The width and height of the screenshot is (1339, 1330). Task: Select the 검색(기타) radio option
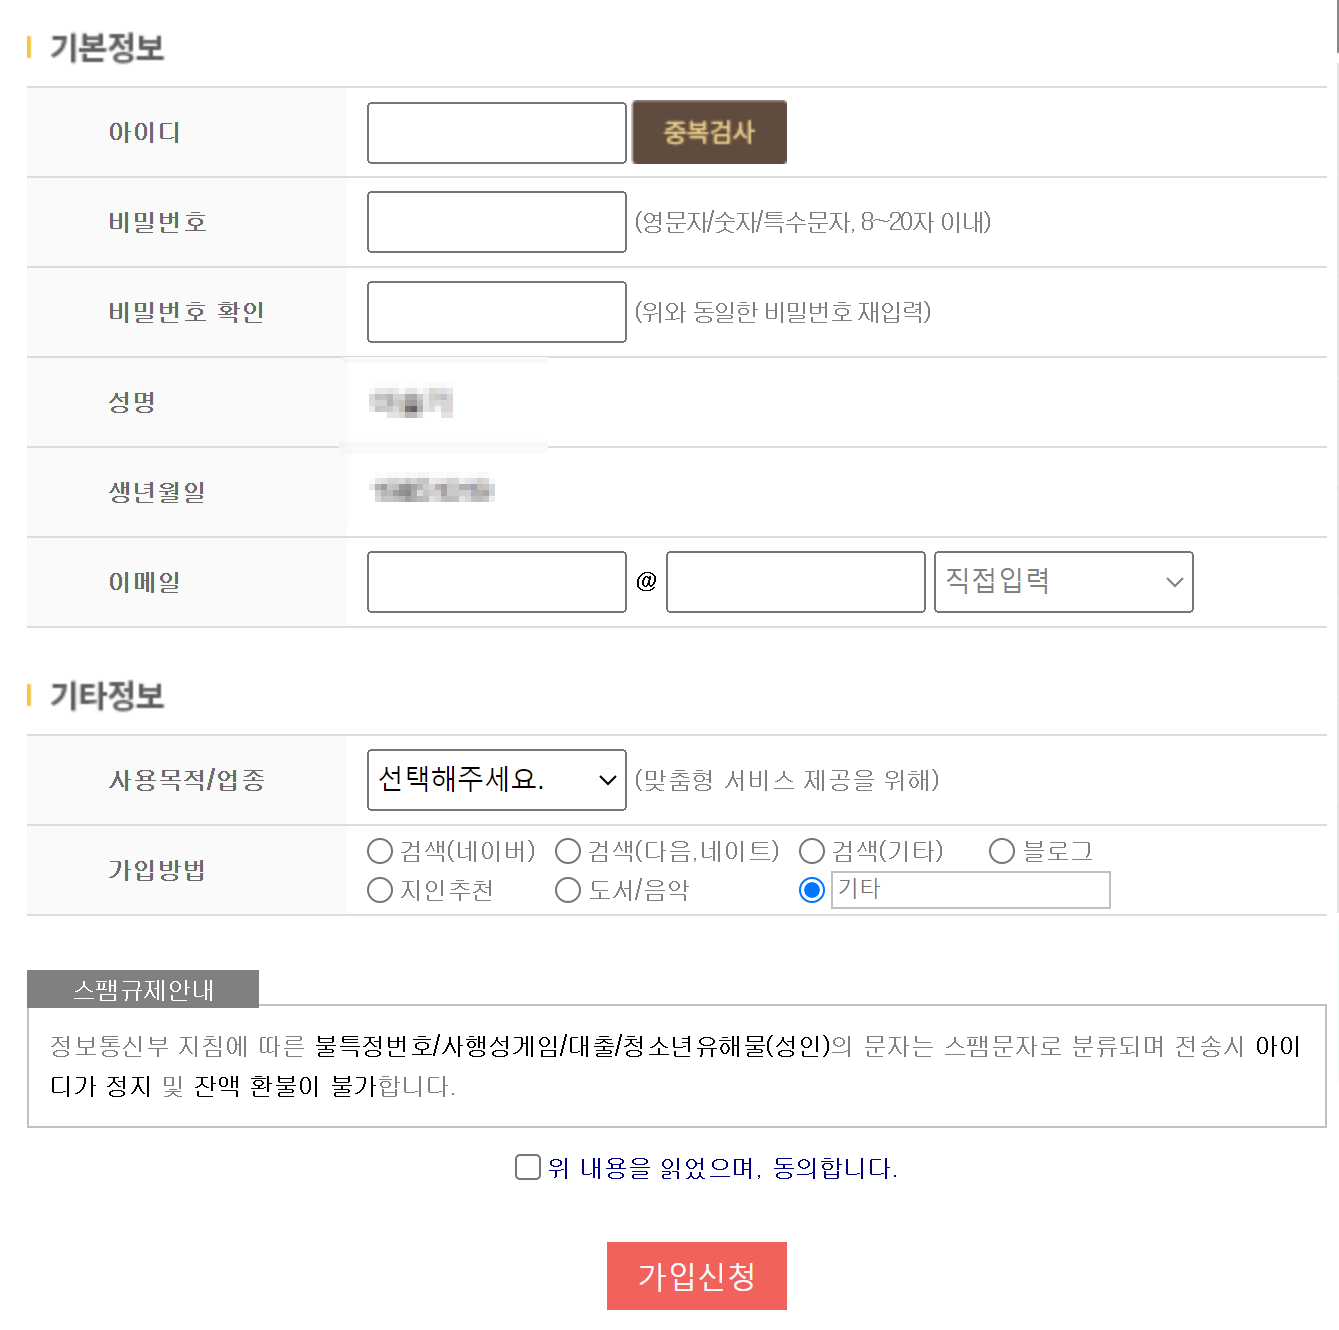(812, 851)
